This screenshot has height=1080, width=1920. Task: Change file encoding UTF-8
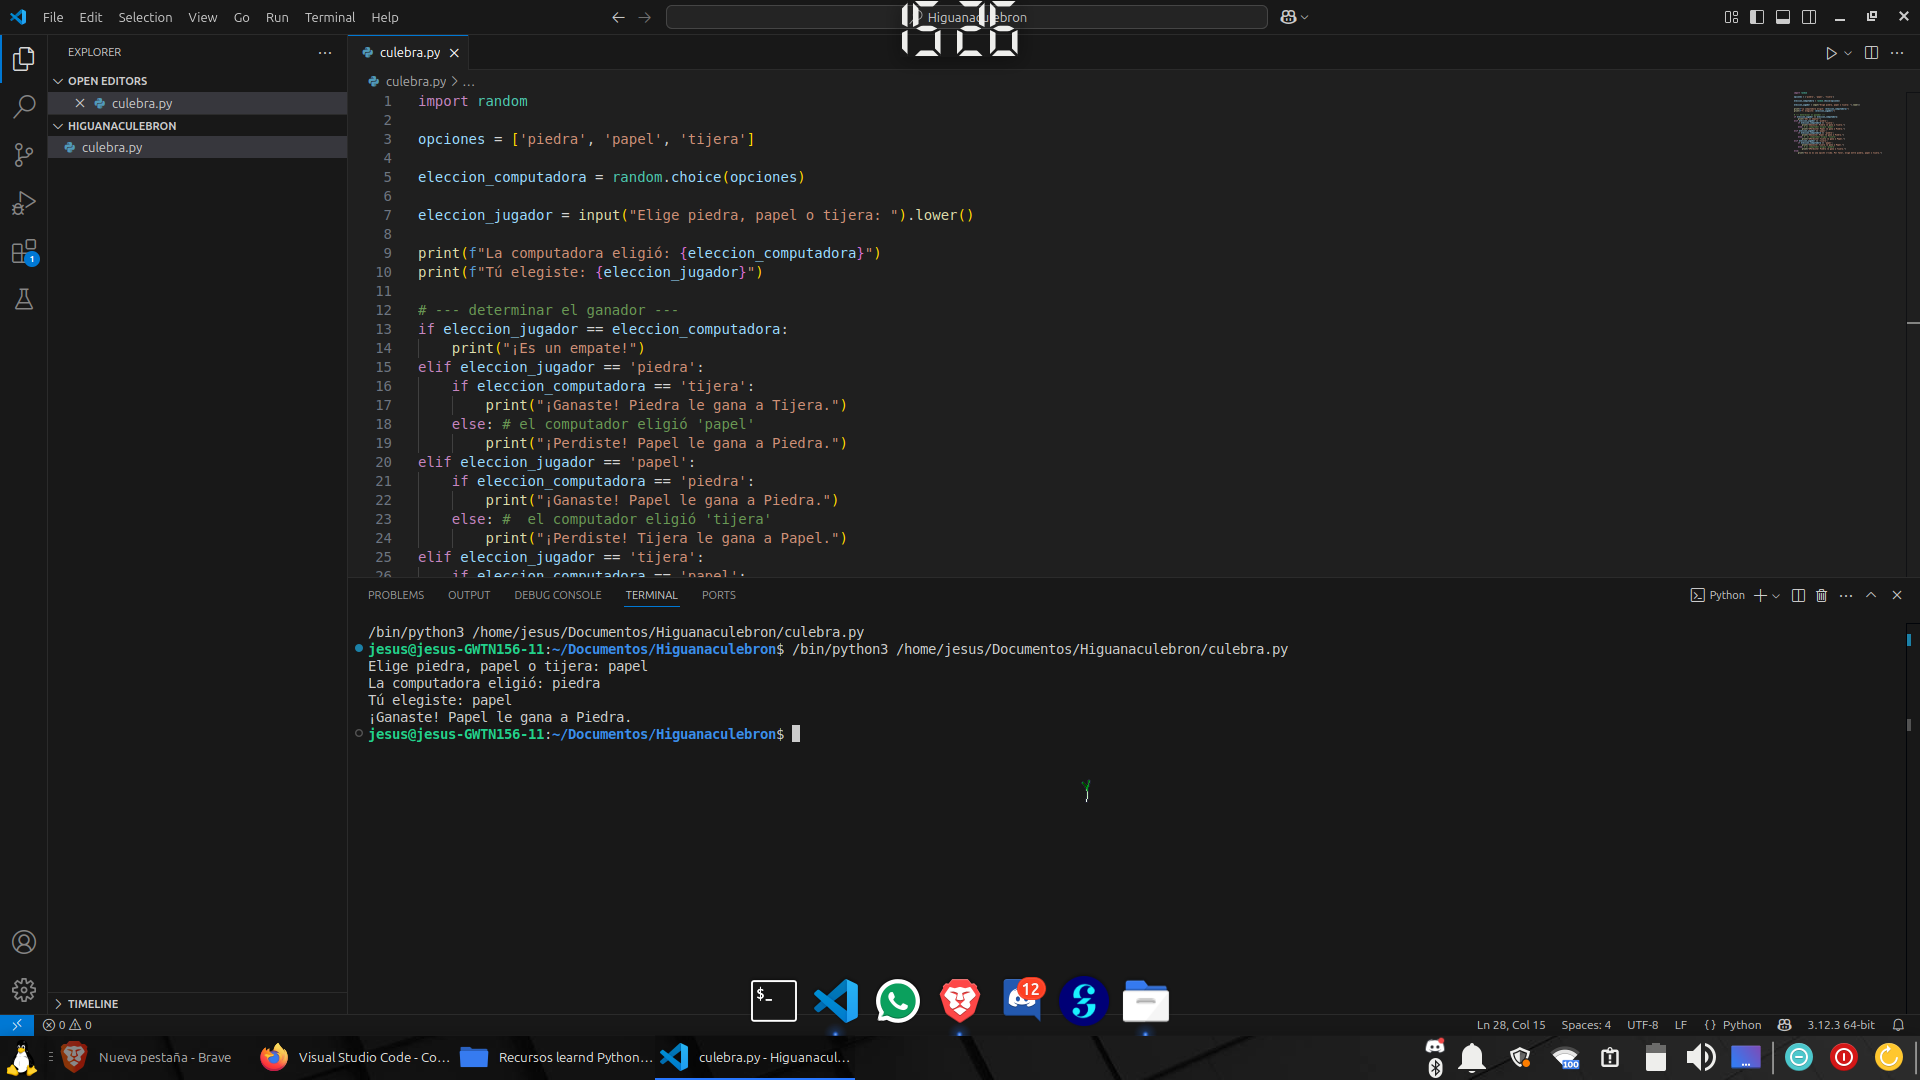click(x=1642, y=1025)
